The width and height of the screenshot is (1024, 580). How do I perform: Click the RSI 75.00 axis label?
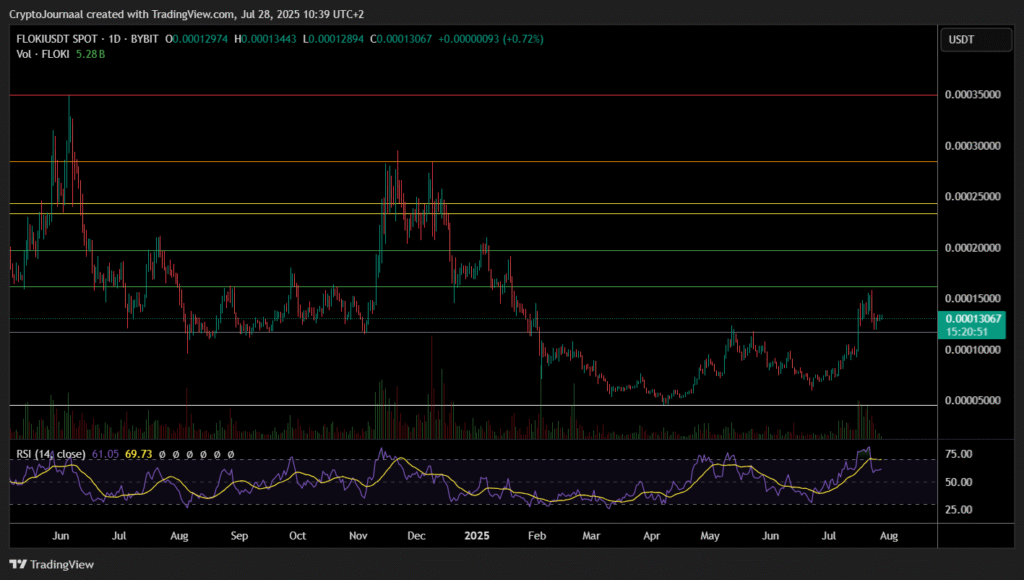[x=959, y=454]
